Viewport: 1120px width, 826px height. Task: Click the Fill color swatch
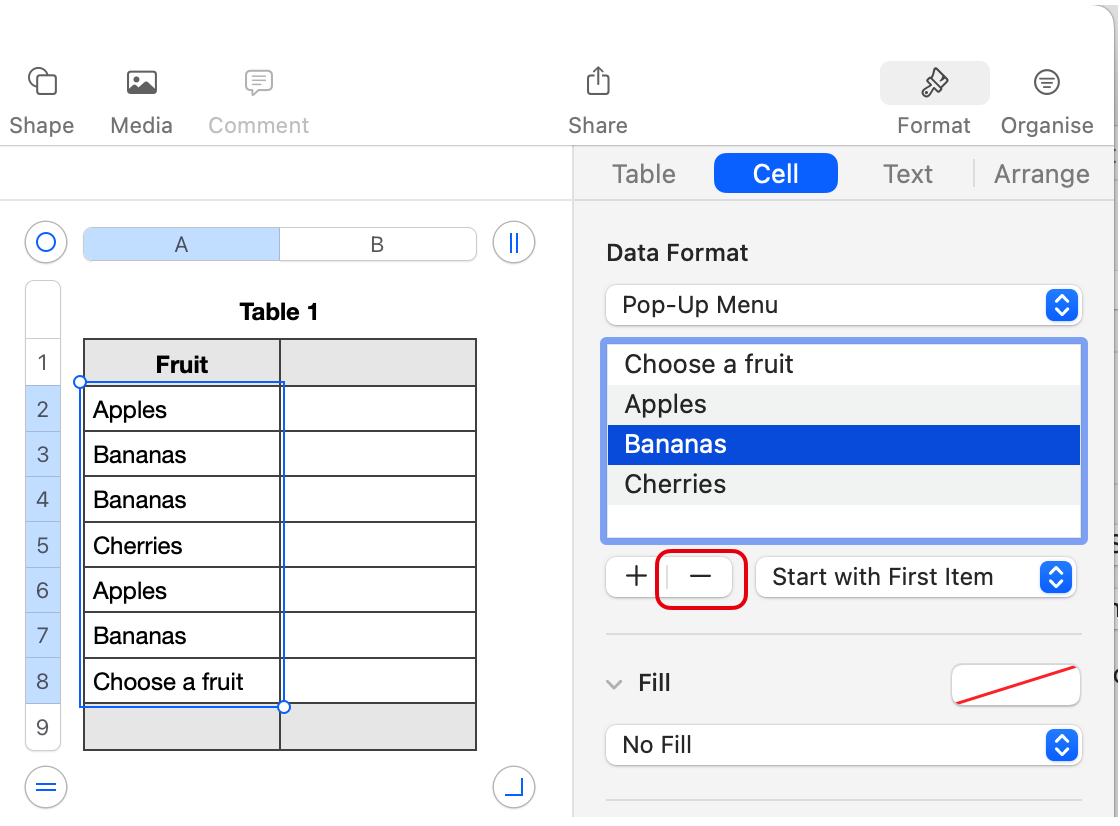tap(1015, 685)
